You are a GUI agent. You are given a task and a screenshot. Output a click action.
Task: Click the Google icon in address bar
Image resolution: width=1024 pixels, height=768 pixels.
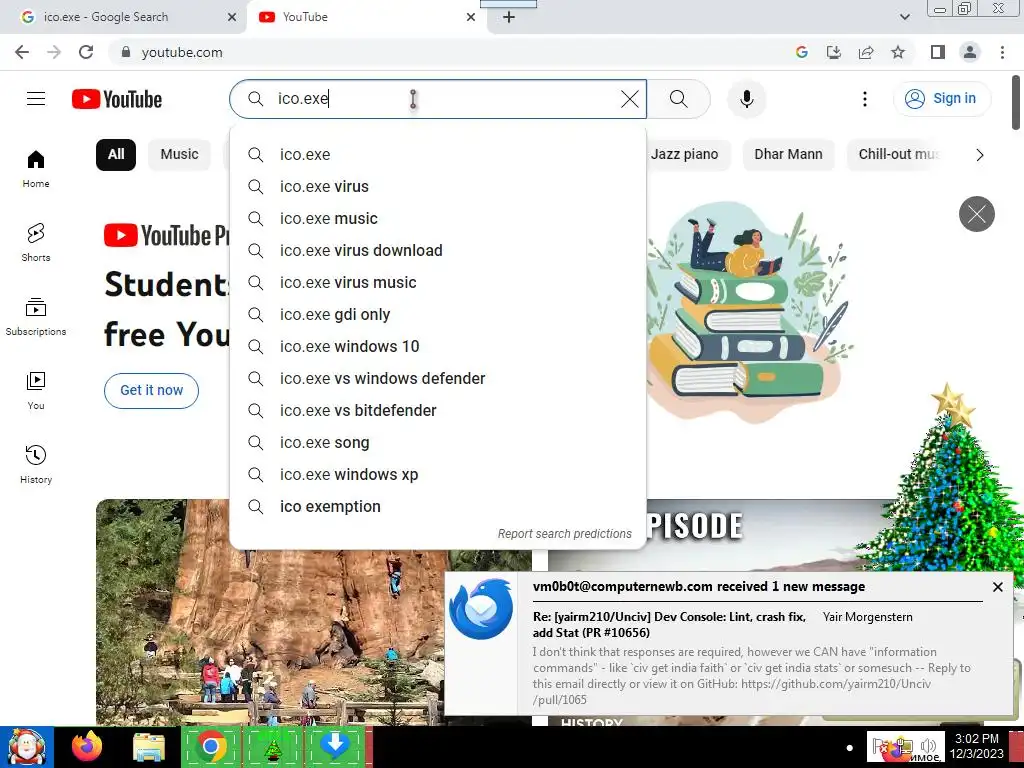tap(802, 52)
